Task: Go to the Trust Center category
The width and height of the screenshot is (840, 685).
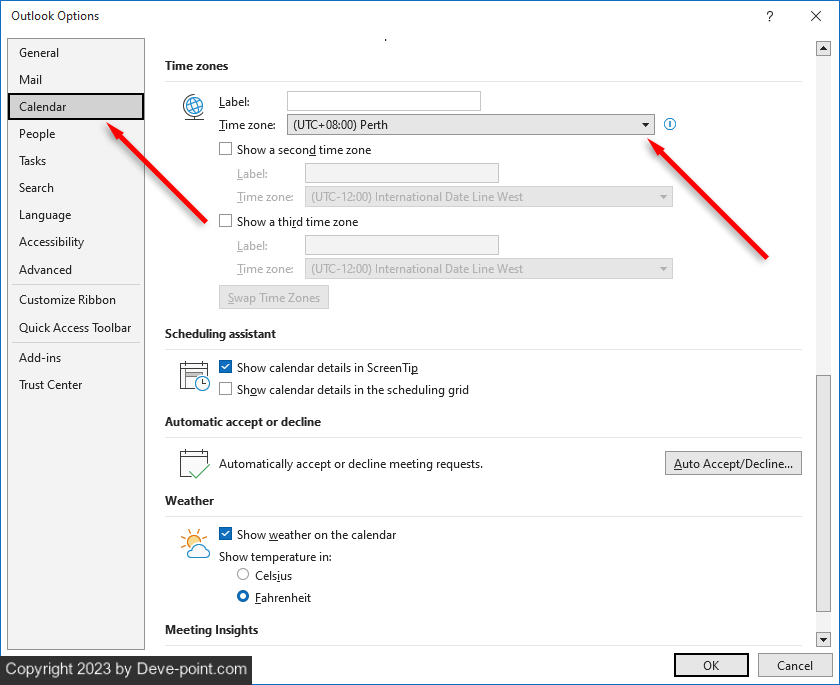Action: [50, 385]
